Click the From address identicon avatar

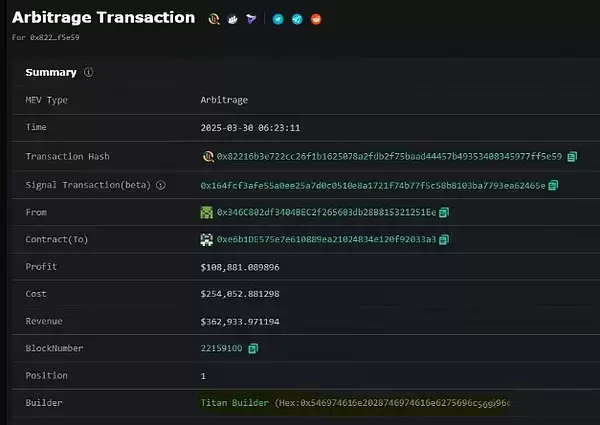(207, 212)
